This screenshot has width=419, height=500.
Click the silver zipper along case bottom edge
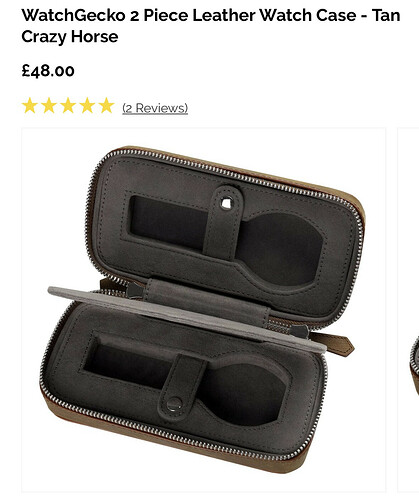(173, 432)
